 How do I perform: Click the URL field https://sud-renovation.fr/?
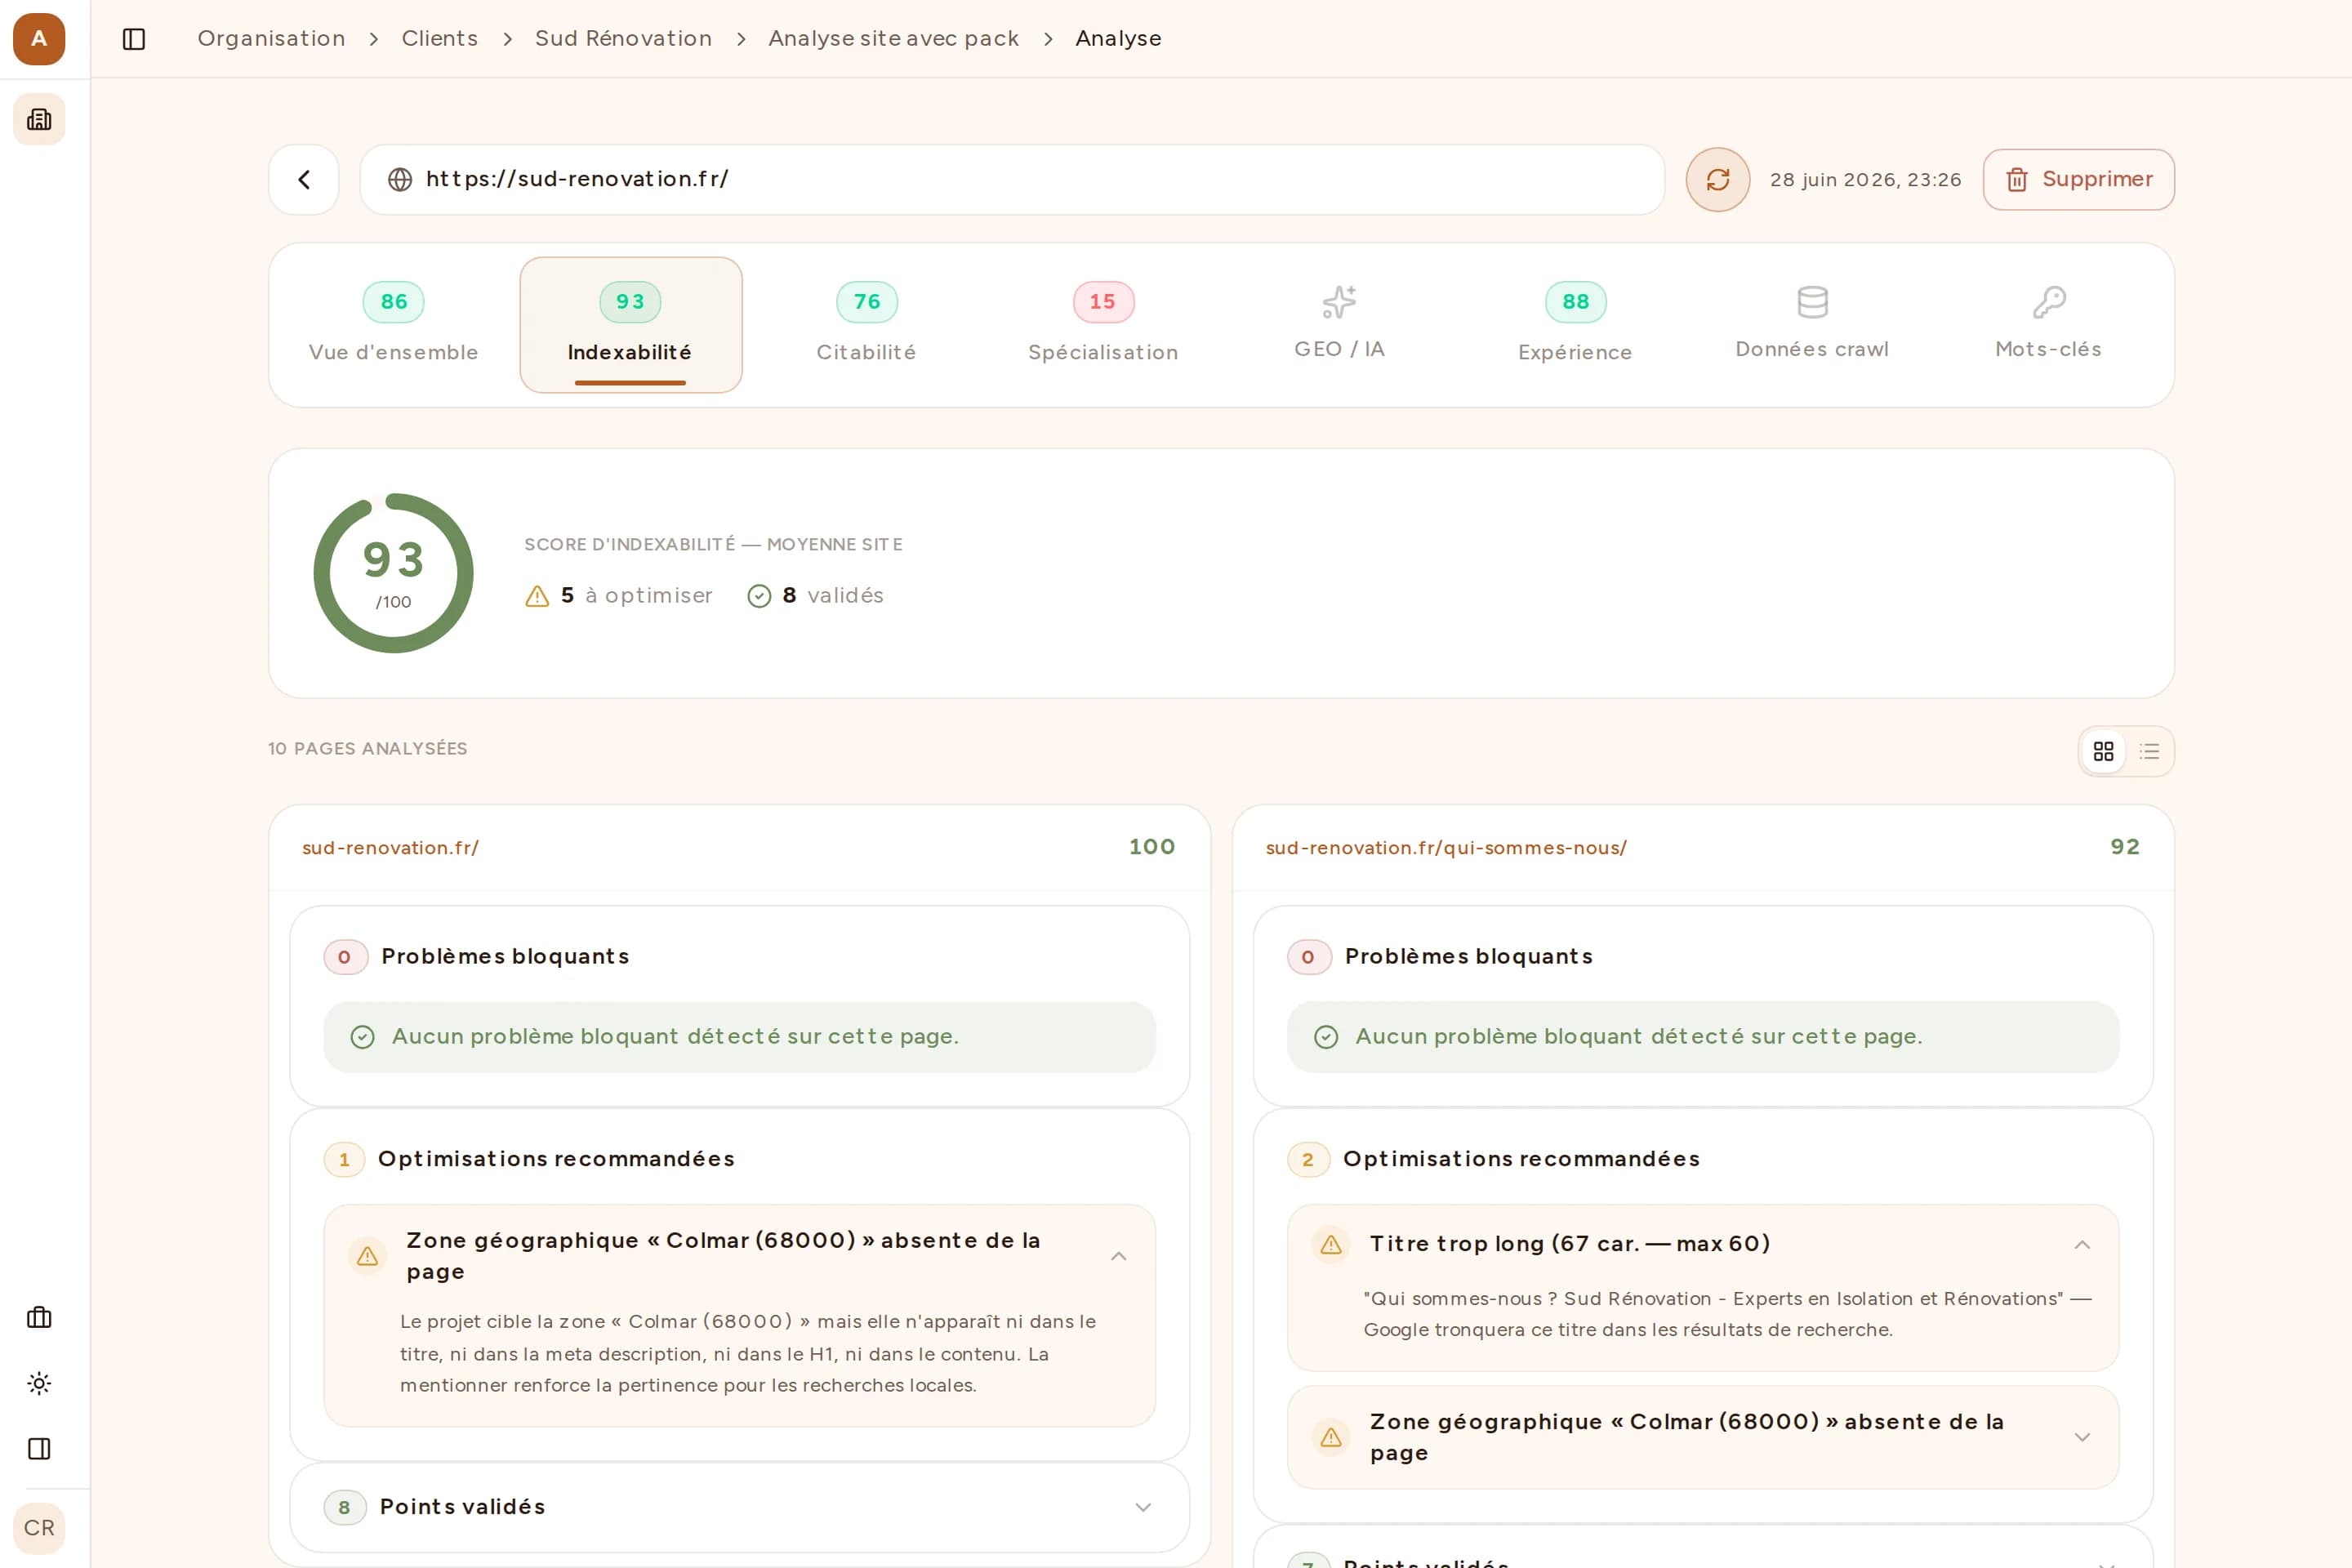click(x=1012, y=179)
